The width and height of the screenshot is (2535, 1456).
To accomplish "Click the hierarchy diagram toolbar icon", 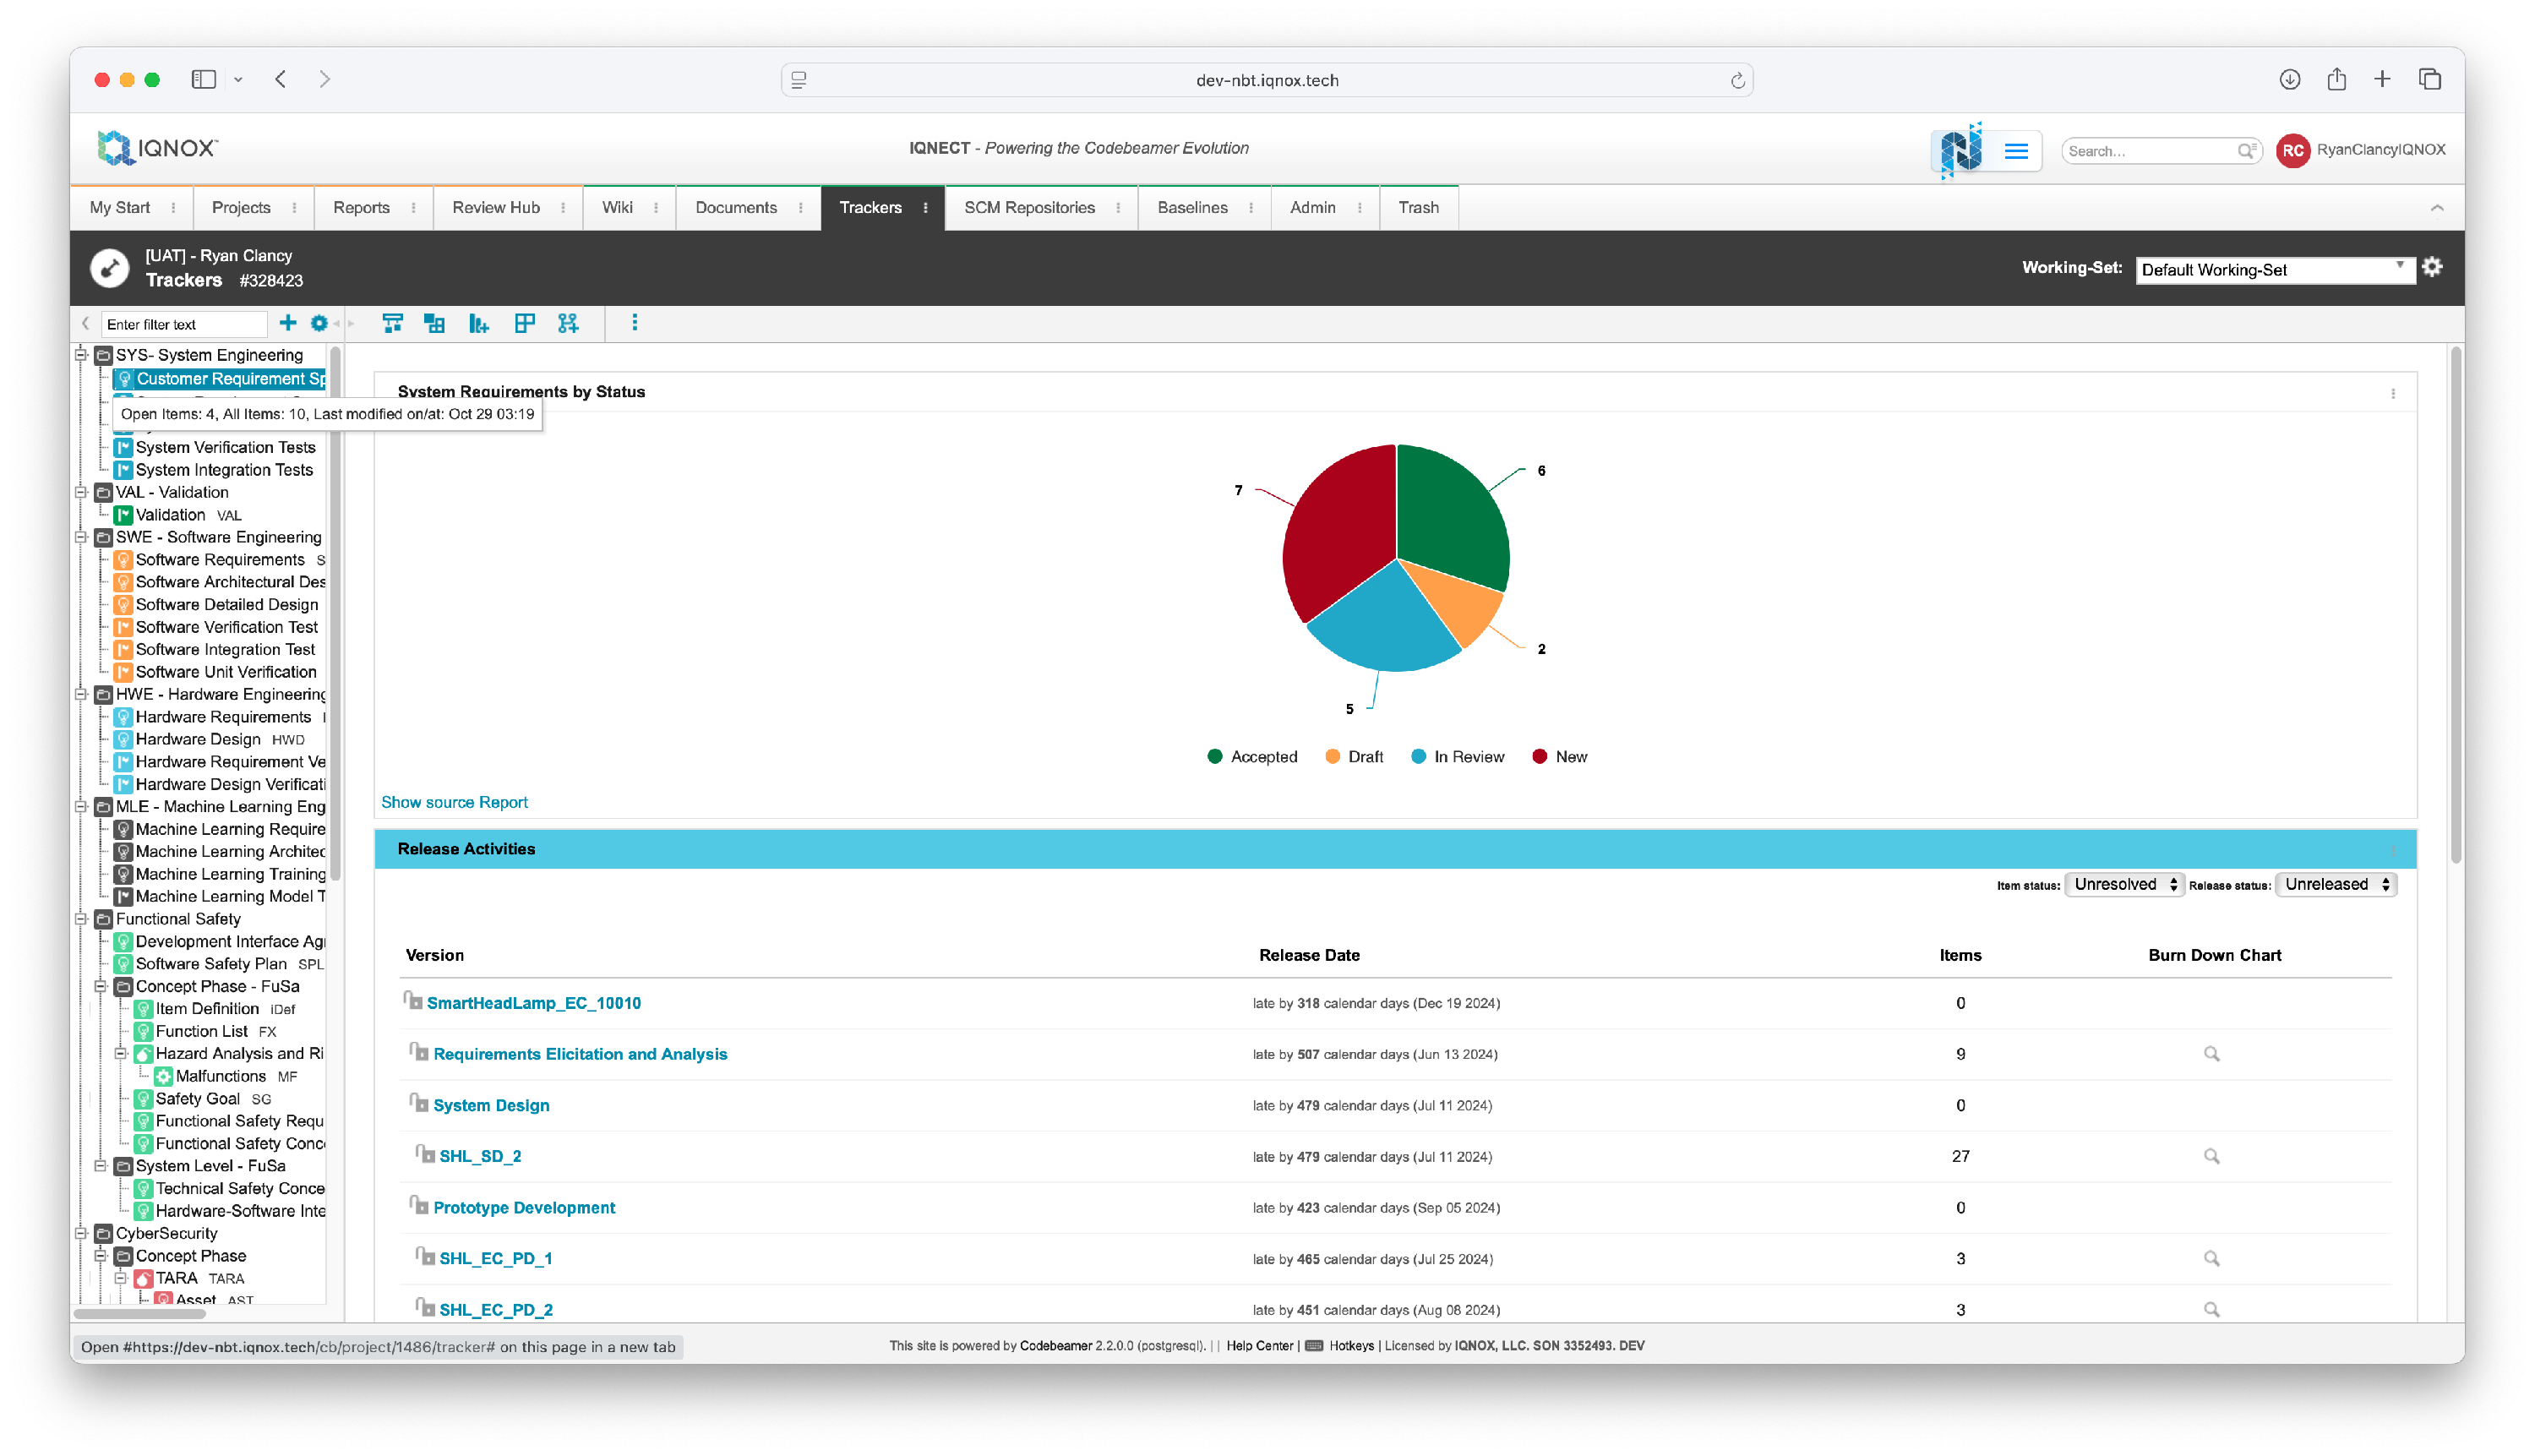I will pos(392,323).
